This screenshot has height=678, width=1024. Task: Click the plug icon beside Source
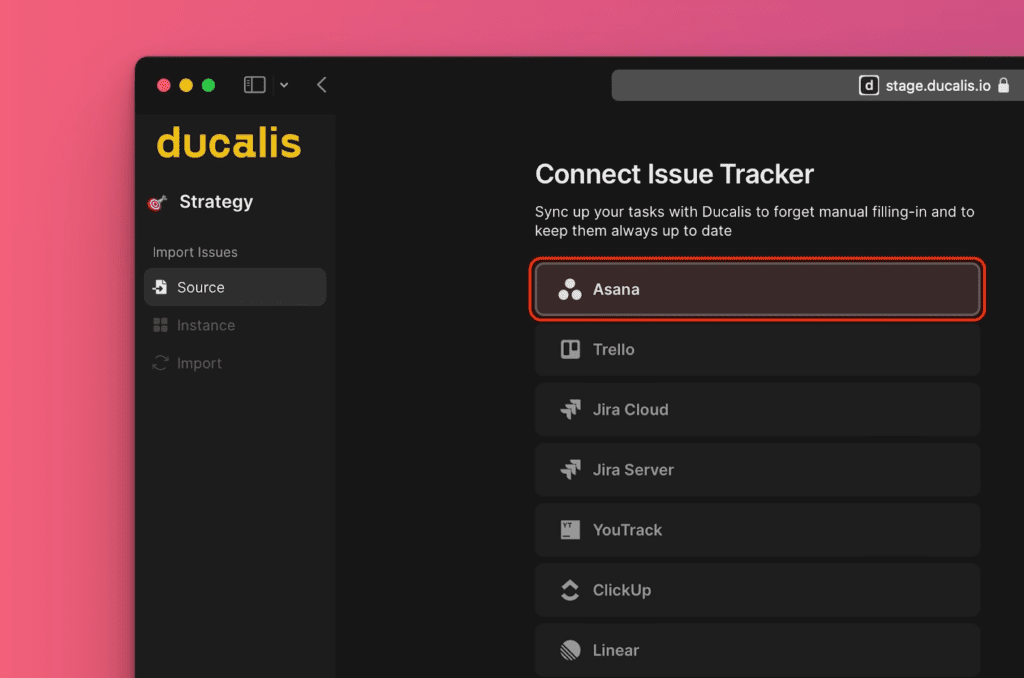tap(161, 287)
